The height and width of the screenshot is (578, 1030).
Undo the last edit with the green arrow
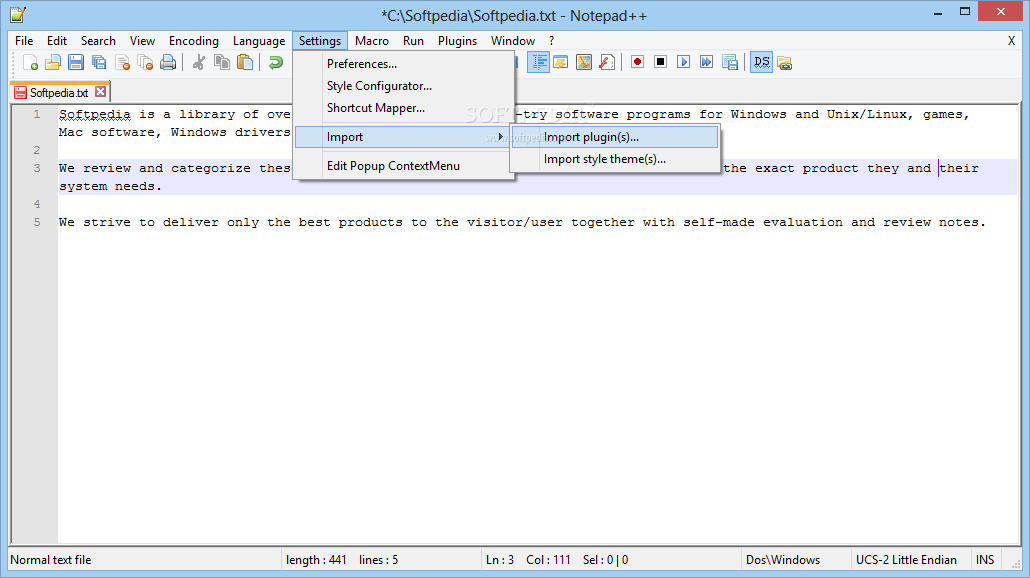coord(276,62)
